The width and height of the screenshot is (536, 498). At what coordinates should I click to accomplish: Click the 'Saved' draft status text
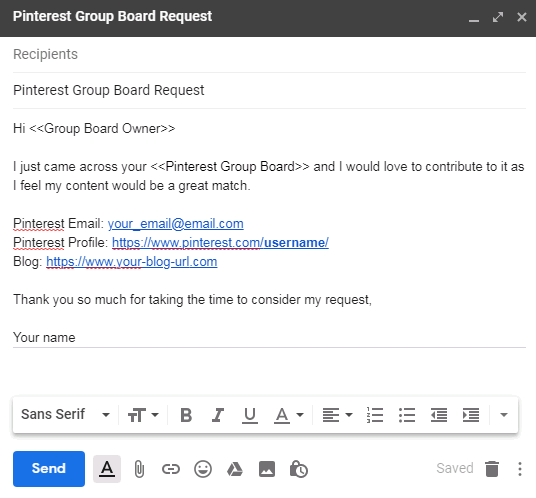tap(455, 468)
